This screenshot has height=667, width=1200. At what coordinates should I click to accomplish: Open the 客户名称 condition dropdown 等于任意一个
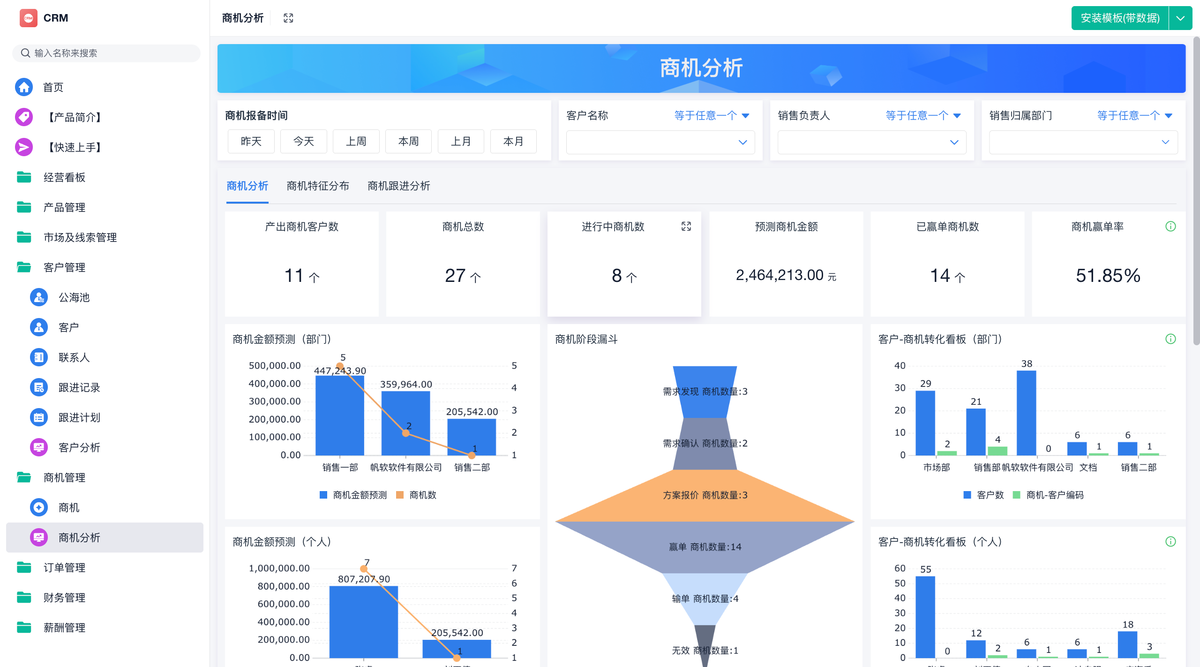tap(712, 116)
